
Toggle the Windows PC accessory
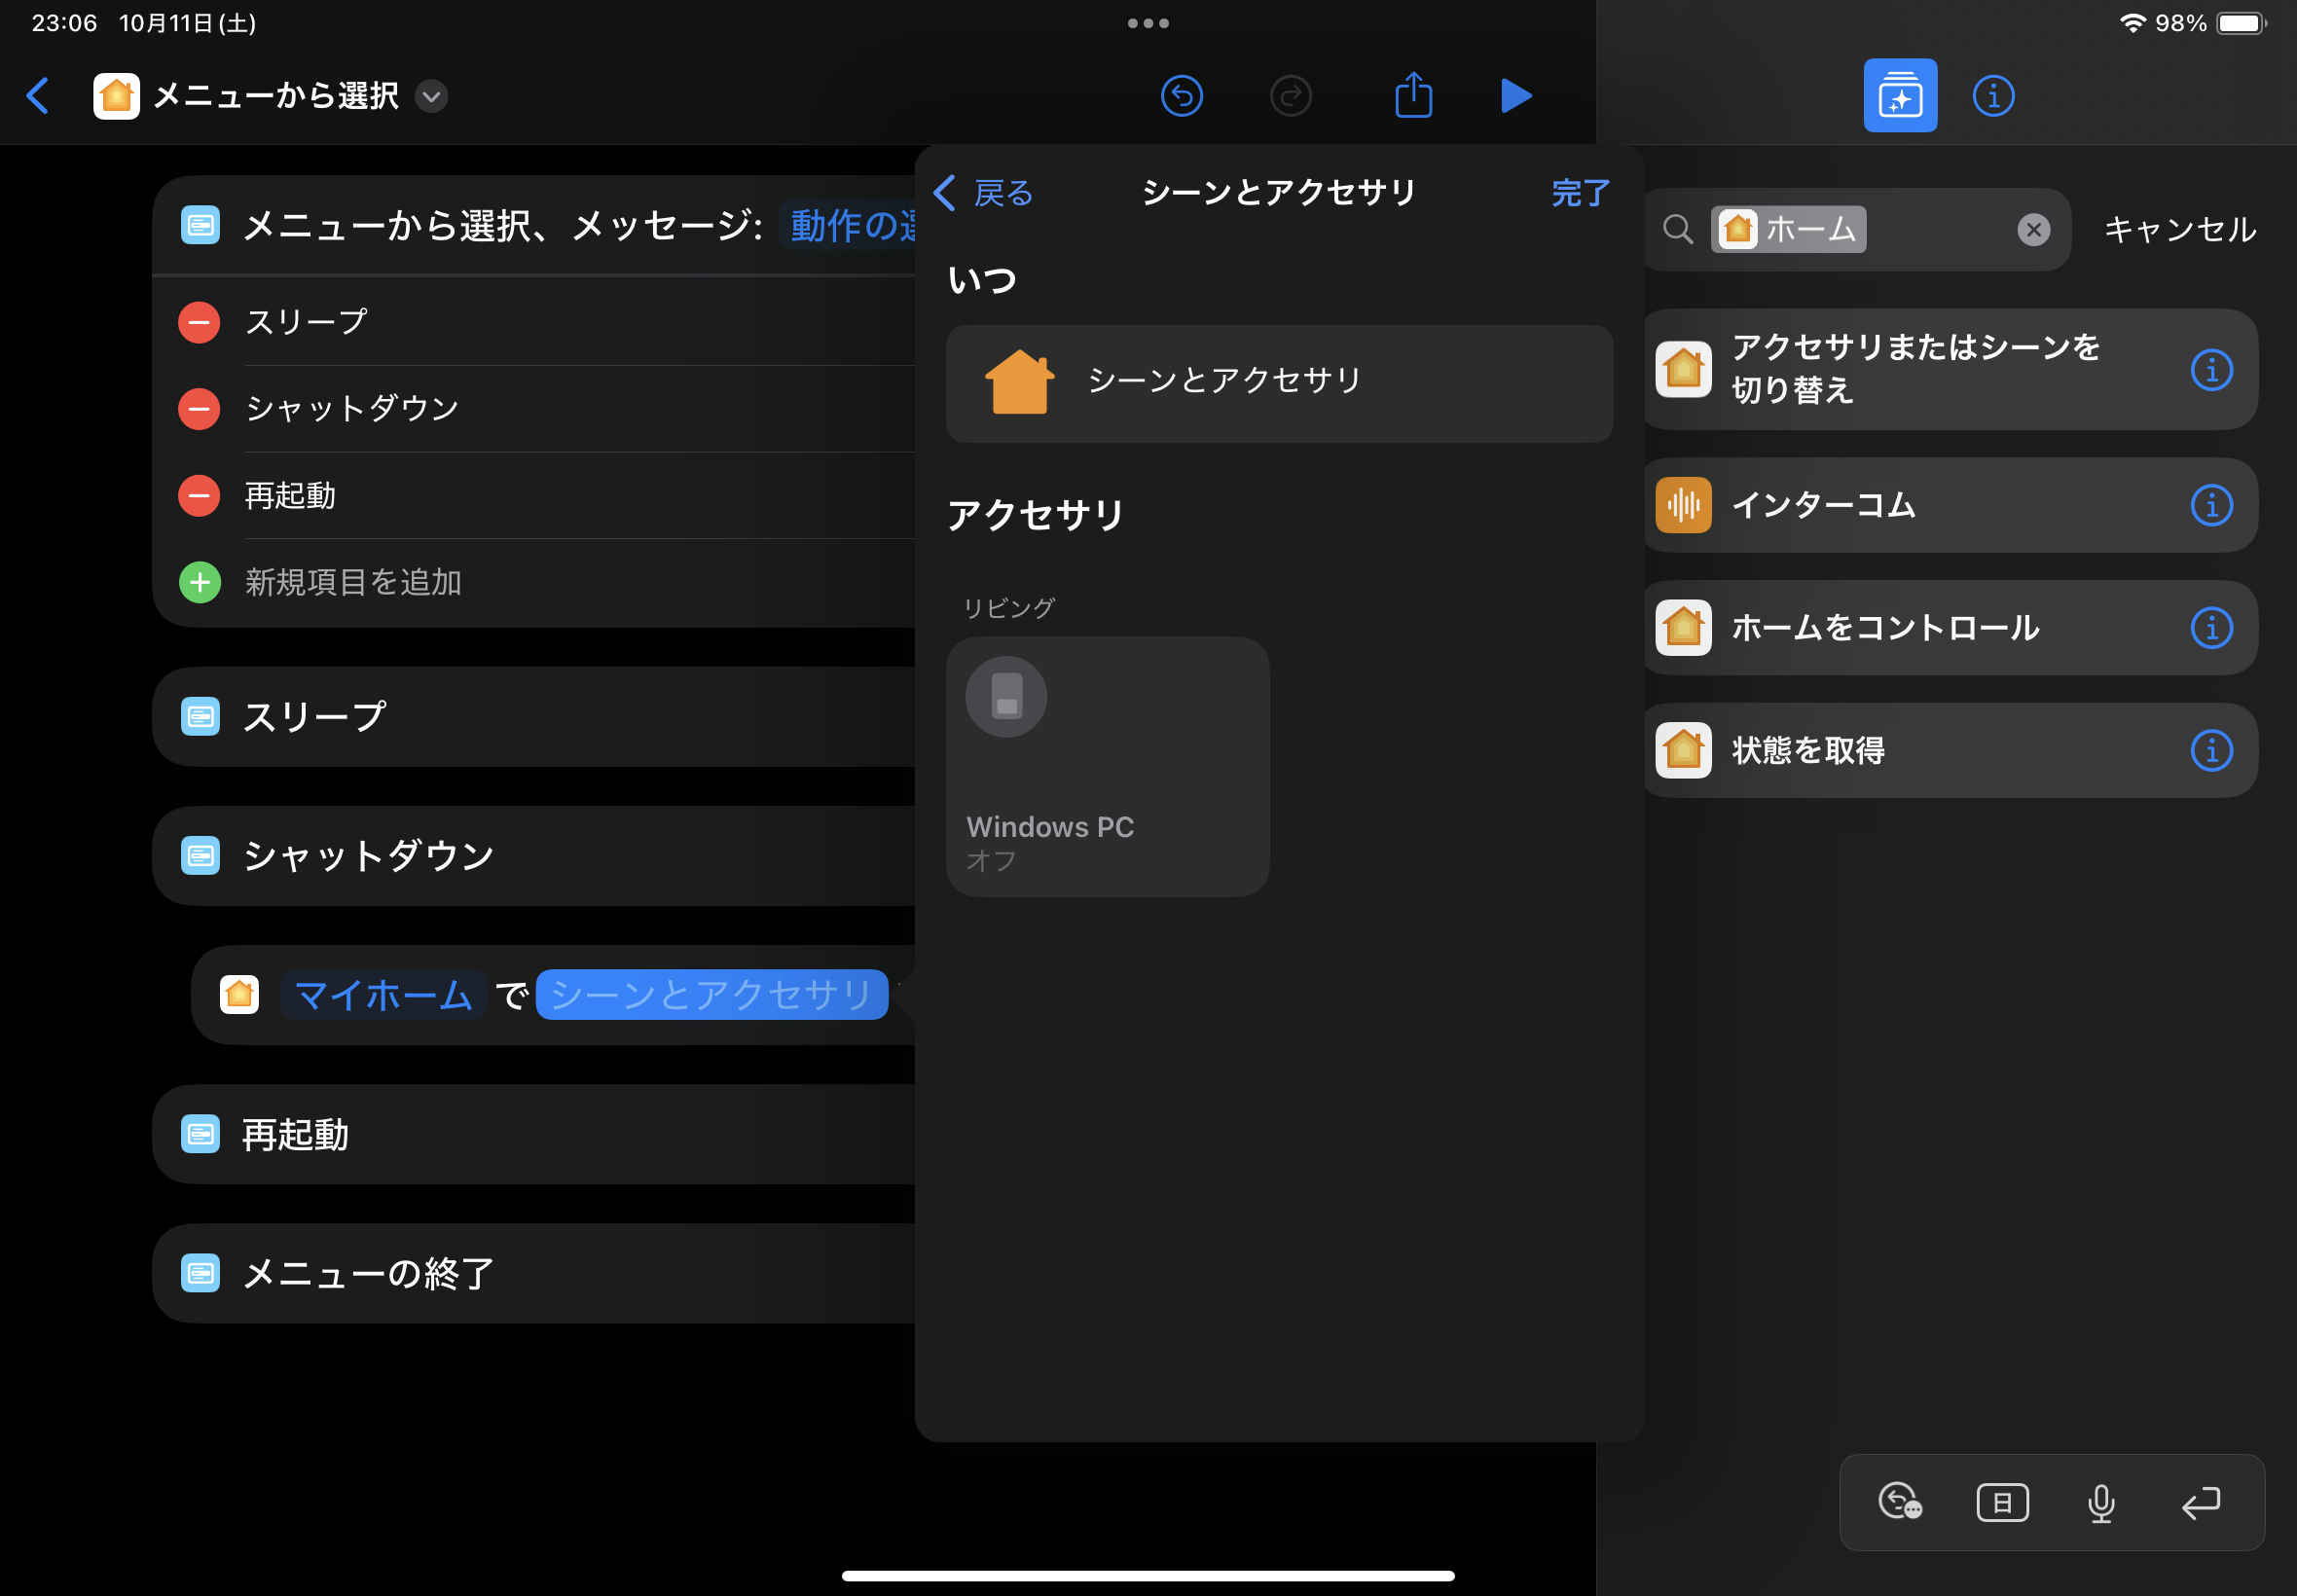1106,766
